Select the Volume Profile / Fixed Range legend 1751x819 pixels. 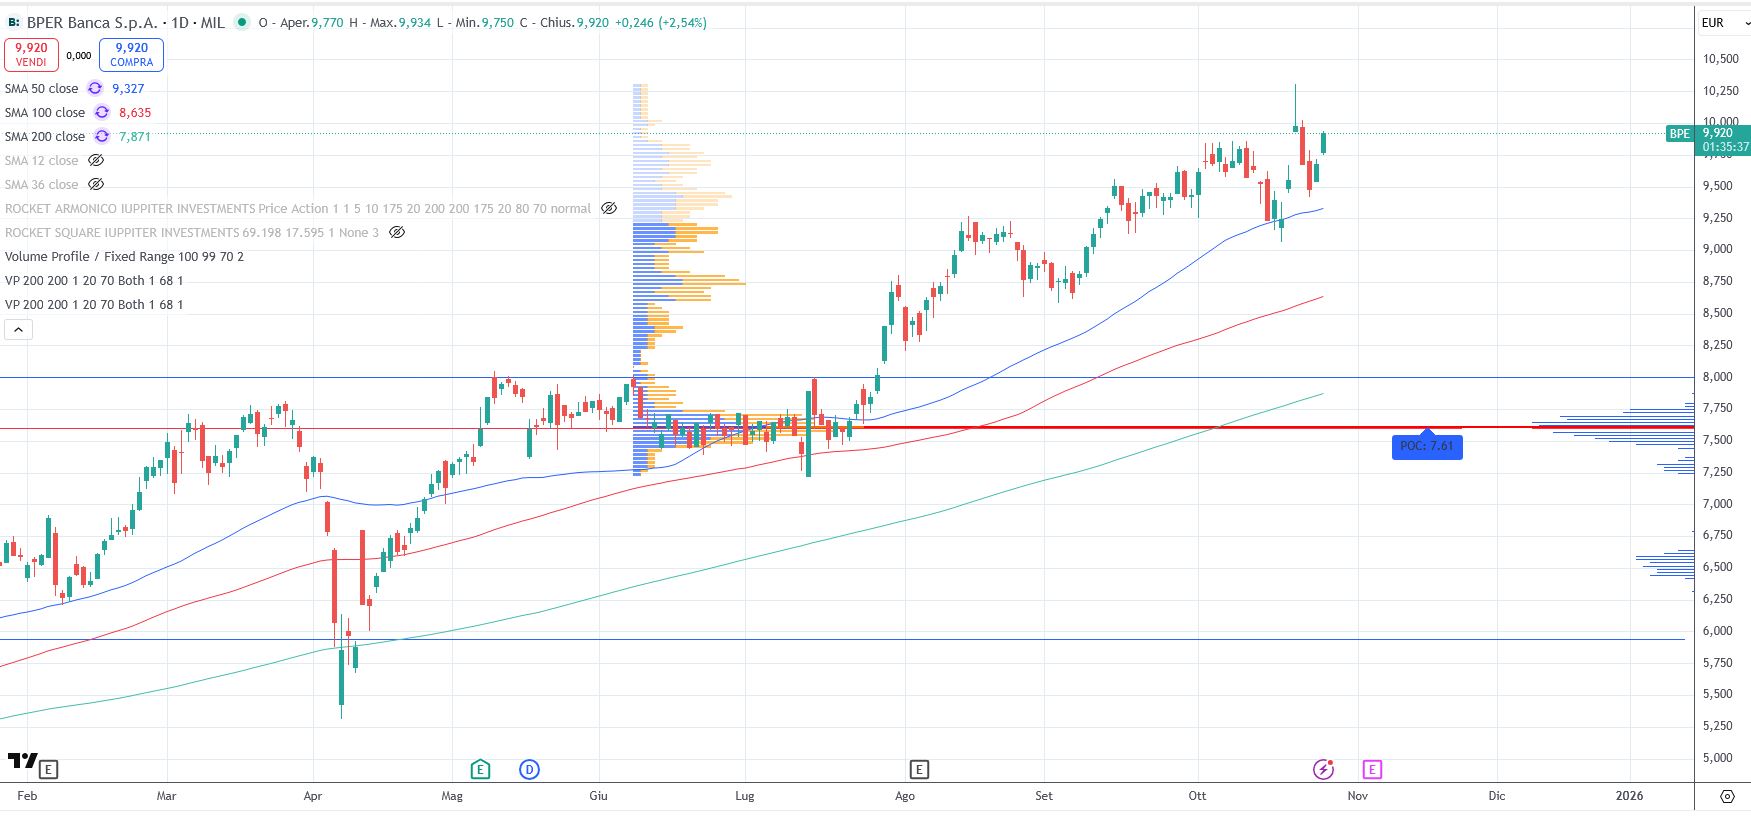coord(124,256)
